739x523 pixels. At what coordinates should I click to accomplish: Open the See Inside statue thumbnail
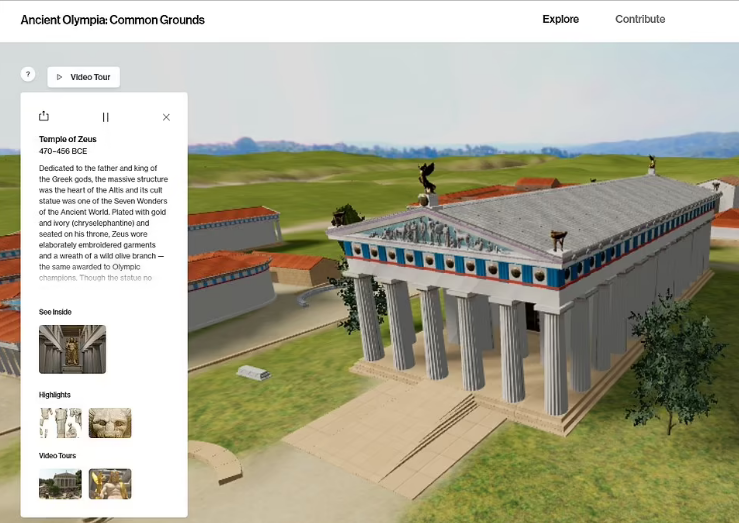(x=72, y=349)
